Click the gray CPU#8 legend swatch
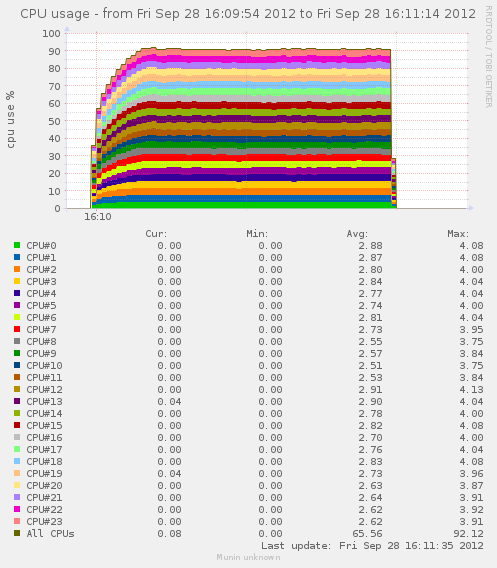The image size is (497, 568). (x=17, y=341)
